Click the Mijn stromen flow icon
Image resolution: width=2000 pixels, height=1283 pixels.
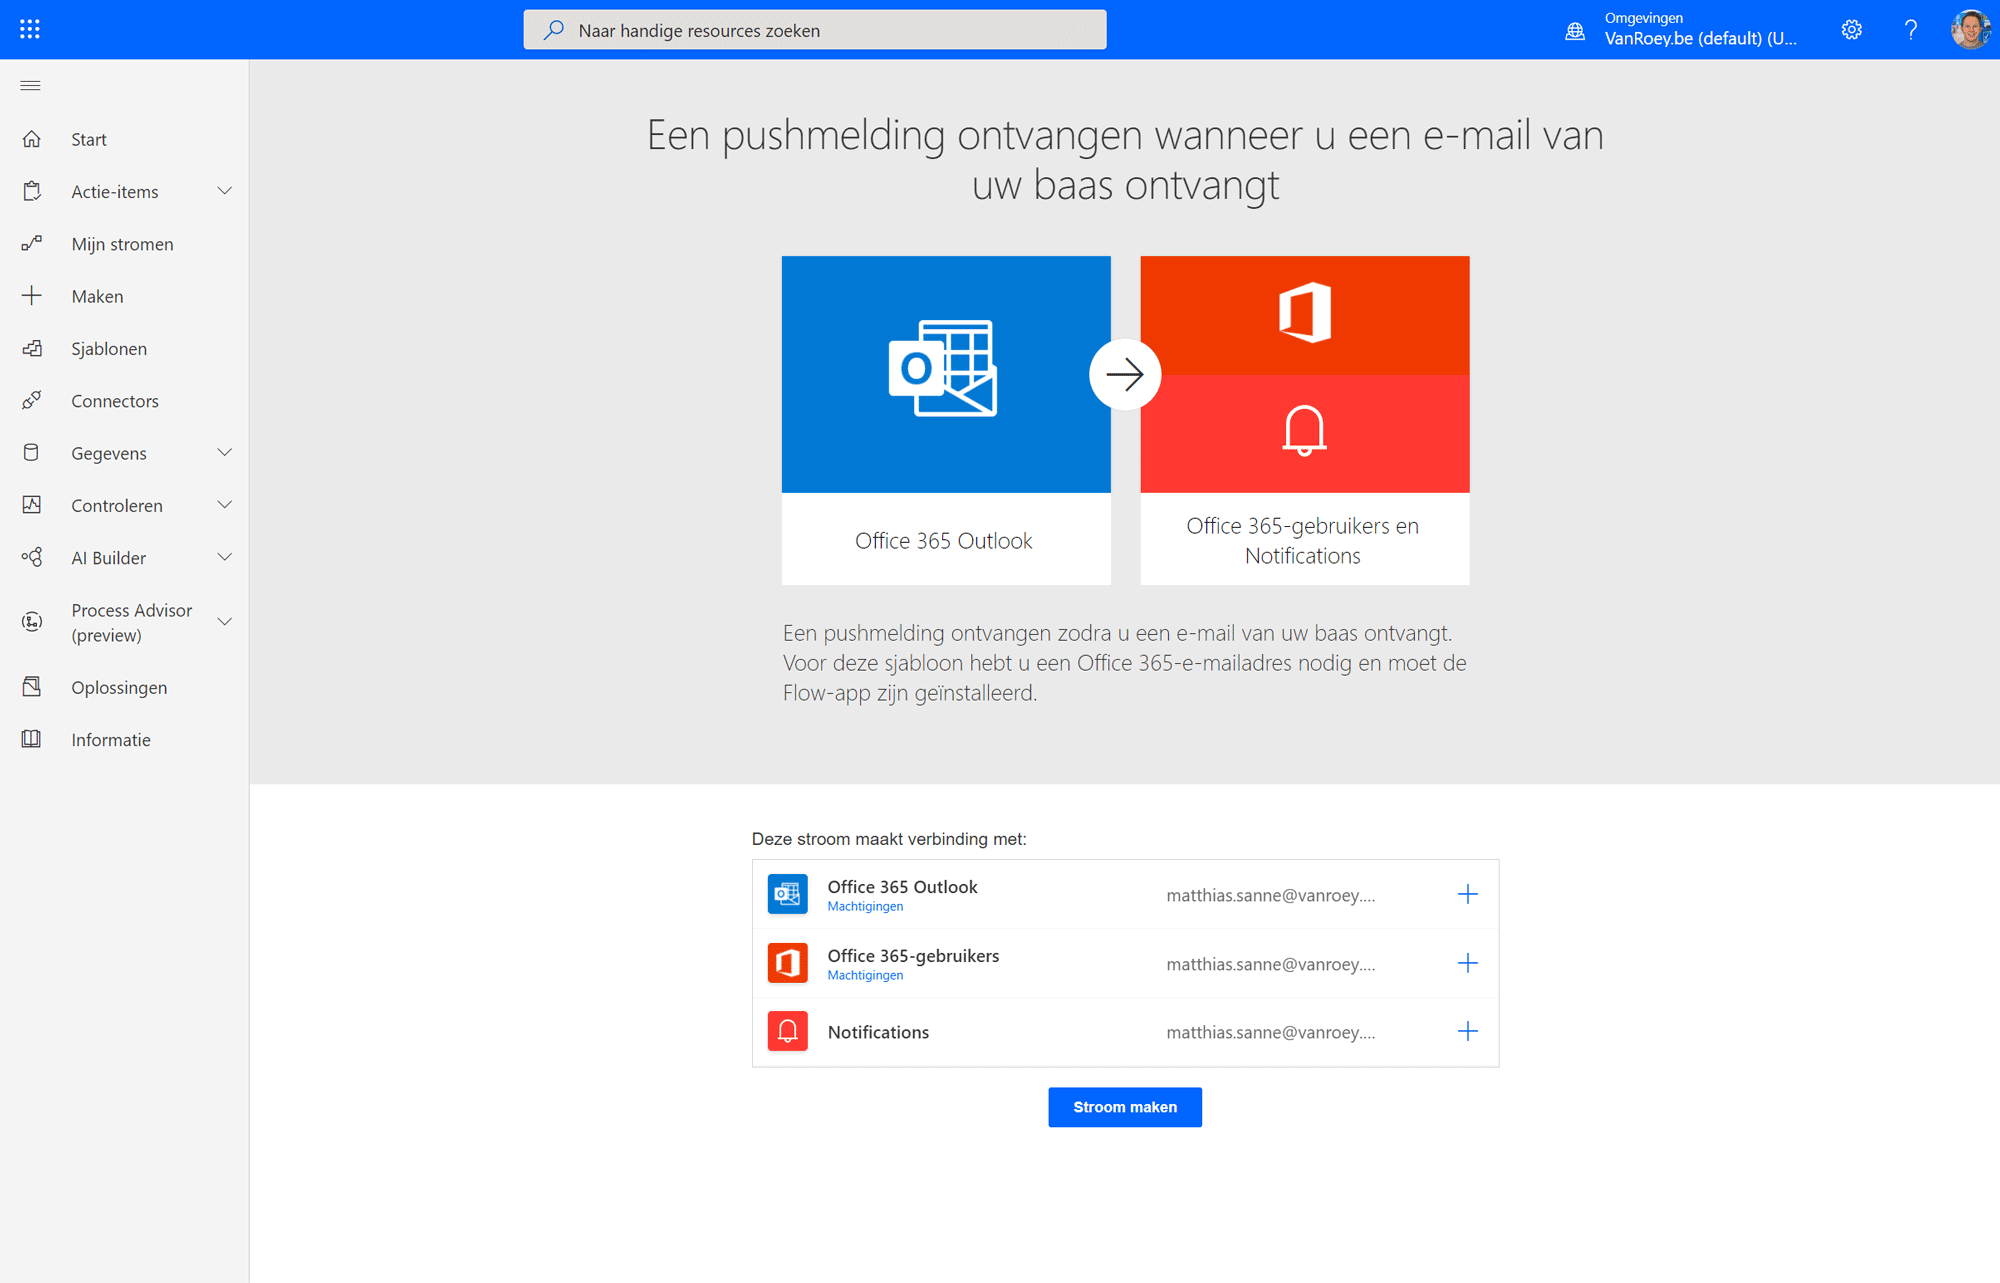pos(32,243)
